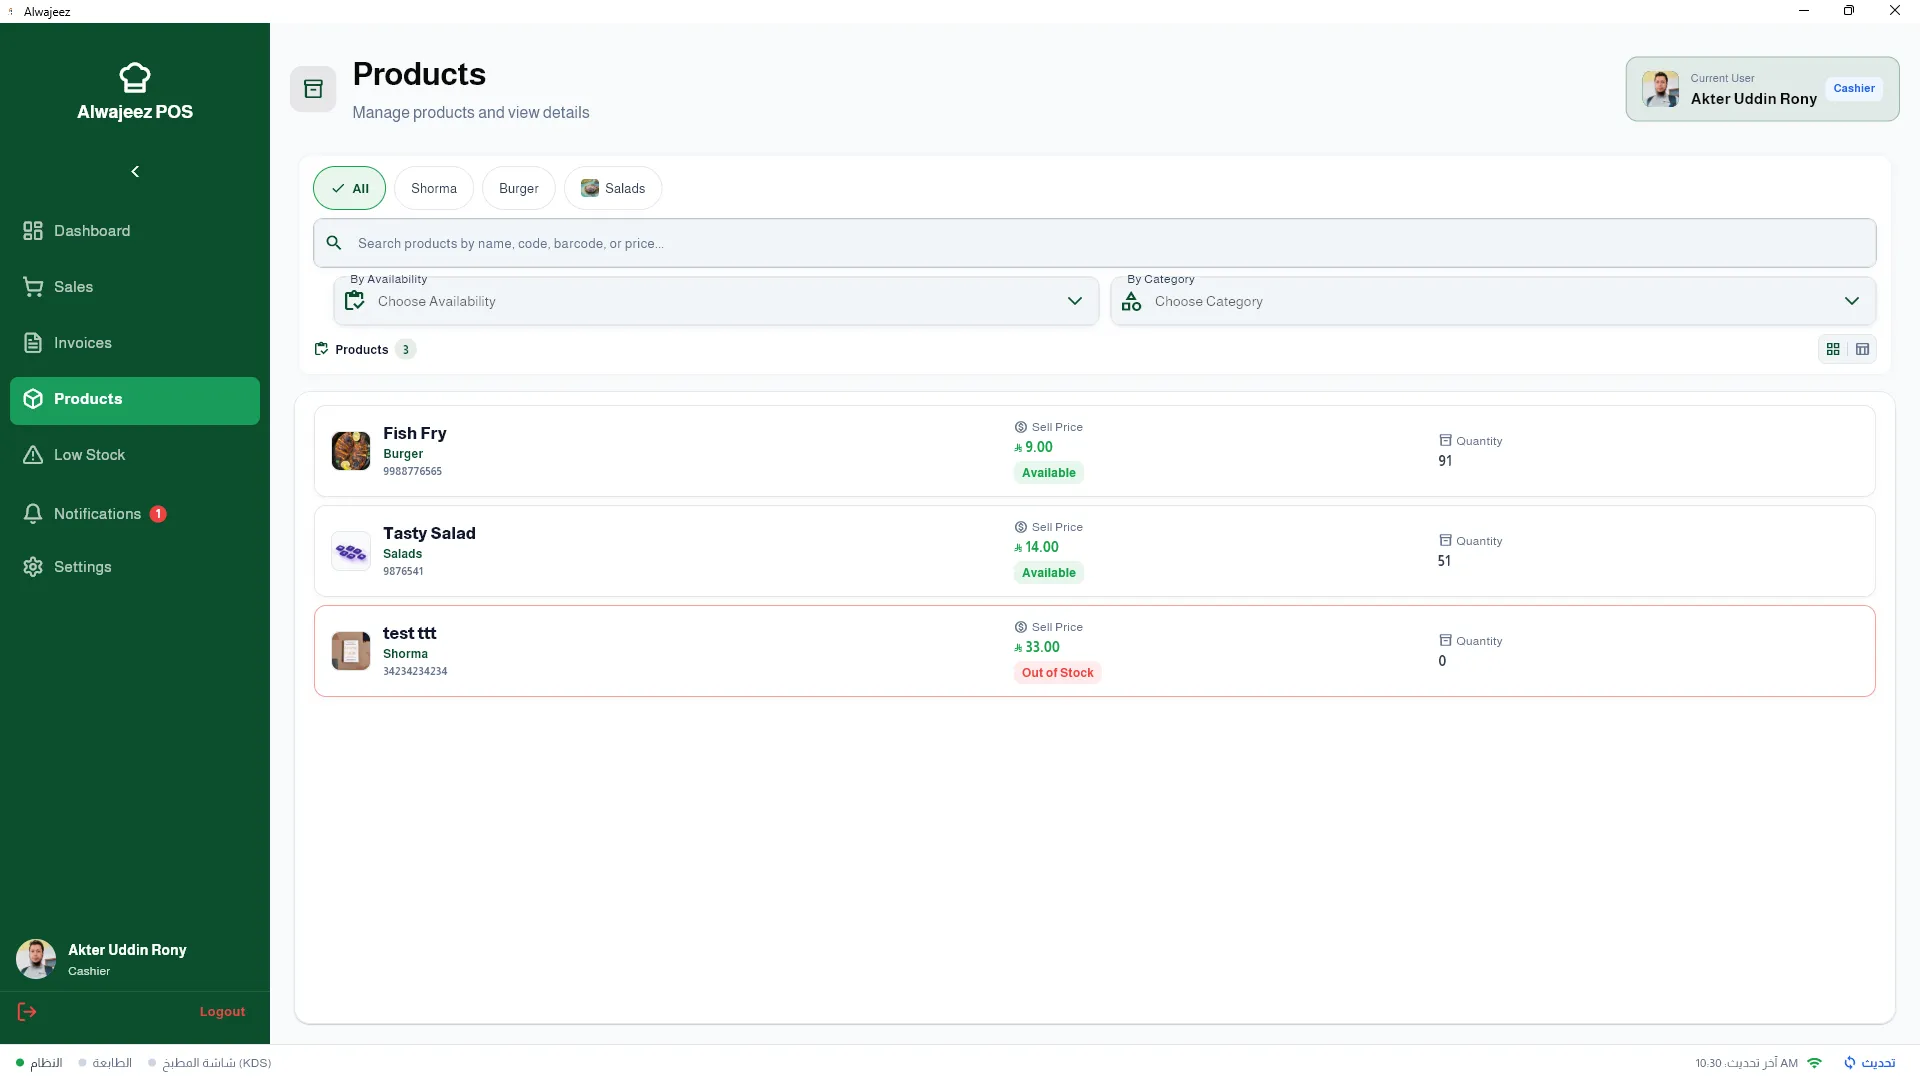This screenshot has width=1920, height=1080.
Task: Click the Fish Fry product thumbnail
Action: click(351, 451)
